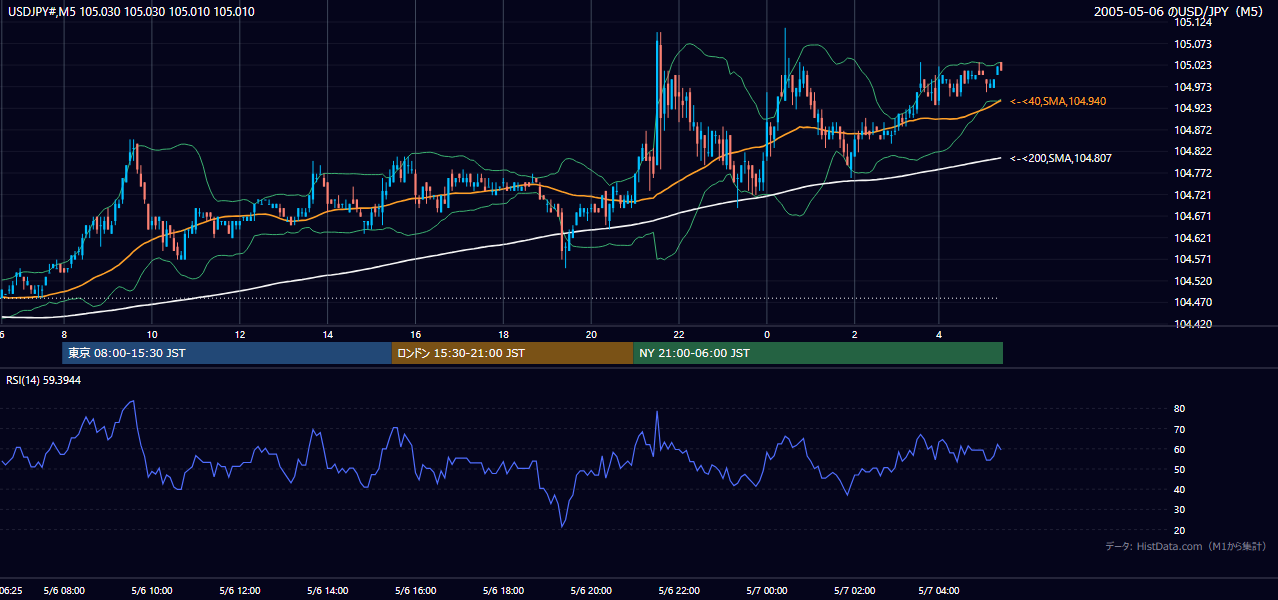
Task: Click price level 104.420 on the axis
Action: (x=1193, y=324)
